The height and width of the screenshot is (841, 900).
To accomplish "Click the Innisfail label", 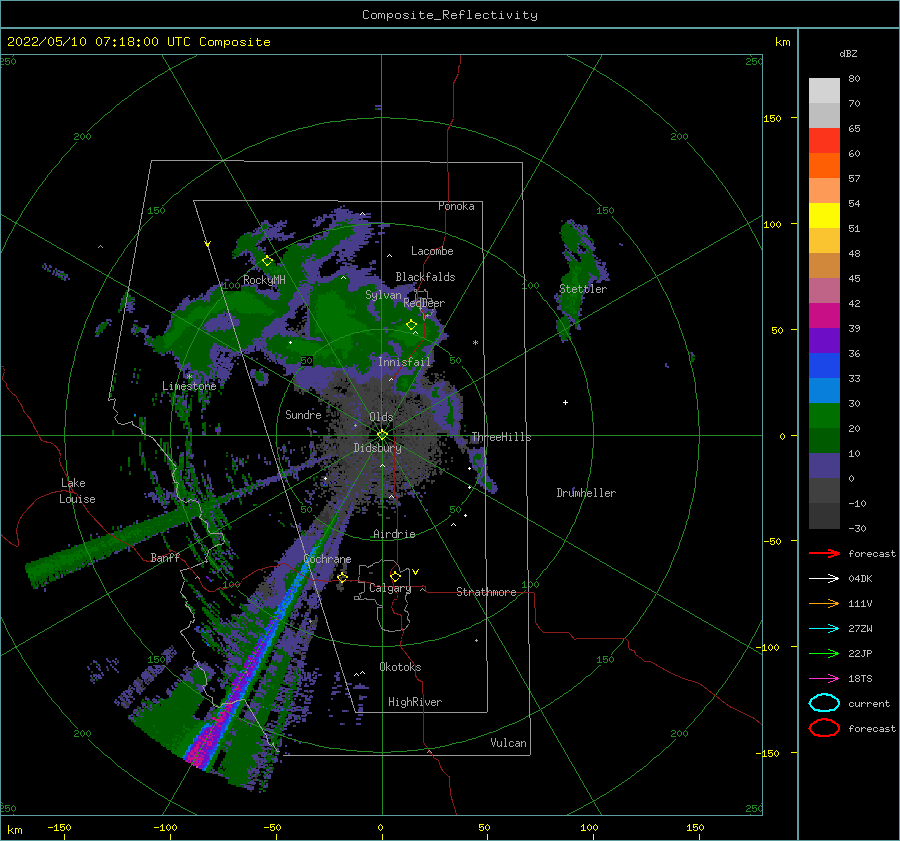I will point(404,362).
